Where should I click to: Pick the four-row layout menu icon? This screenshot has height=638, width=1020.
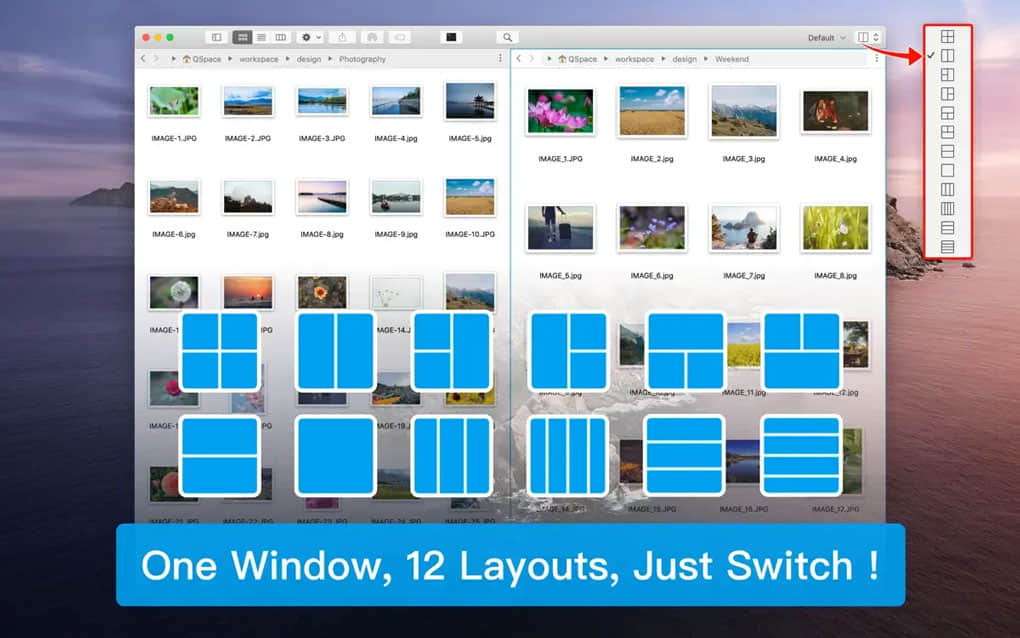[x=948, y=246]
